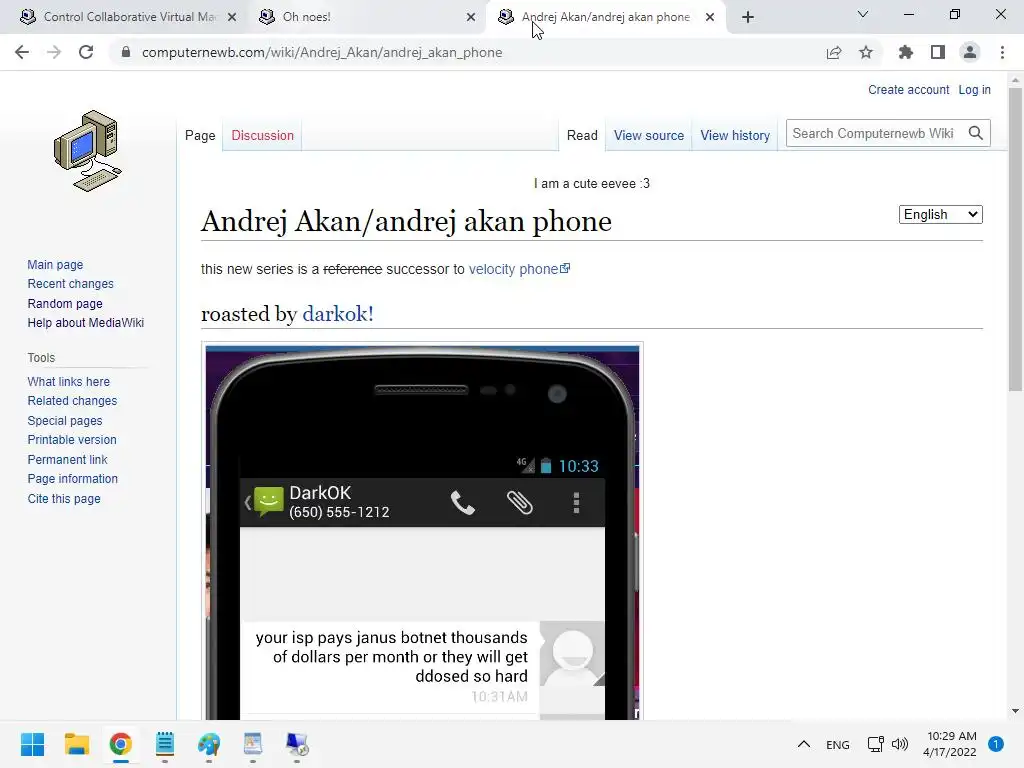Click the Chrome taskbar icon

[x=121, y=744]
